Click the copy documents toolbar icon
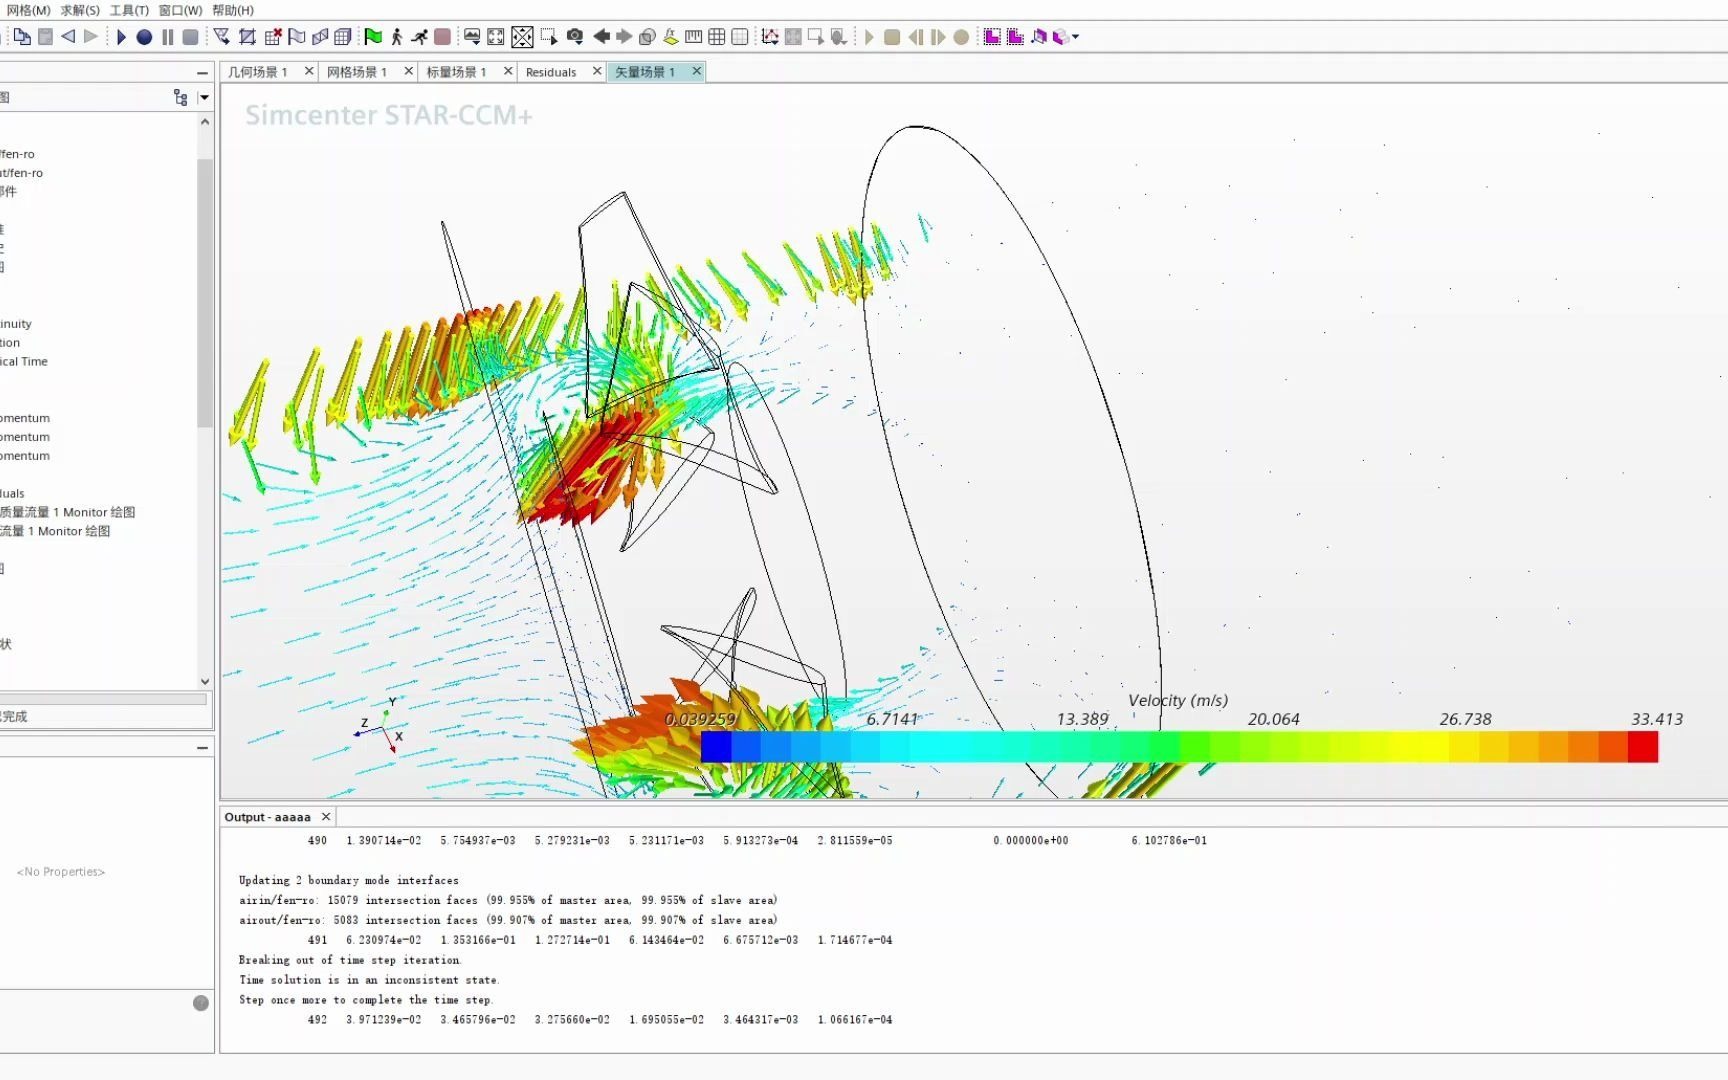The image size is (1728, 1080). click(x=22, y=37)
